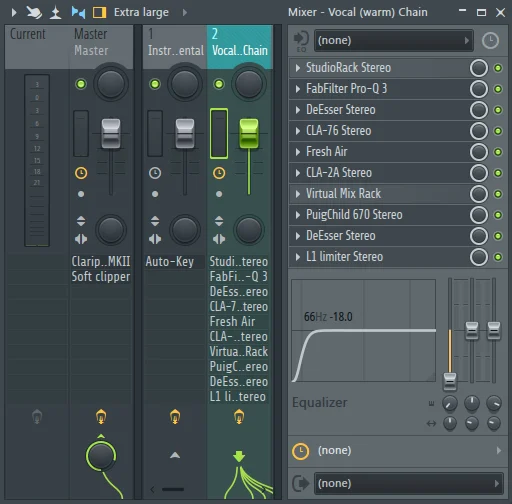The height and width of the screenshot is (504, 512).
Task: Disable the StudioRack Stereo effect green light
Action: (x=498, y=68)
